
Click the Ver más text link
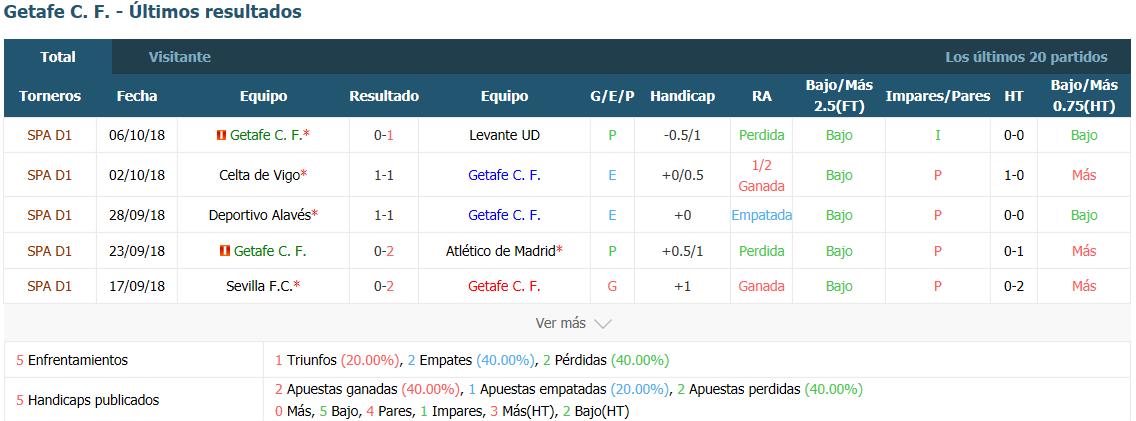click(561, 323)
